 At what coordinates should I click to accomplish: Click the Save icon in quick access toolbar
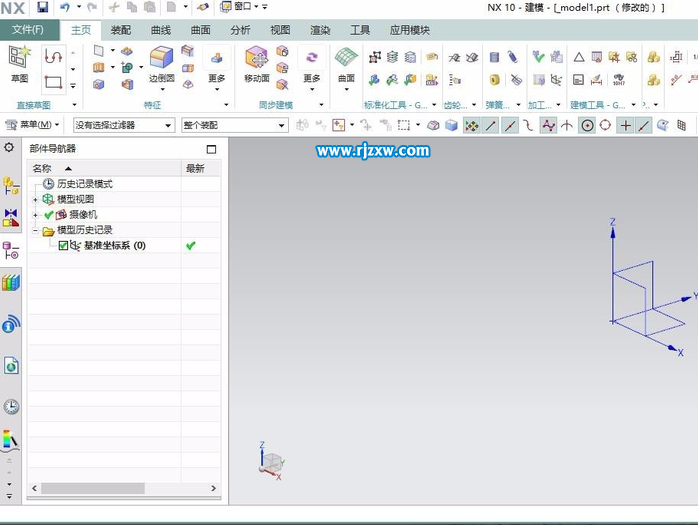pyautogui.click(x=42, y=7)
